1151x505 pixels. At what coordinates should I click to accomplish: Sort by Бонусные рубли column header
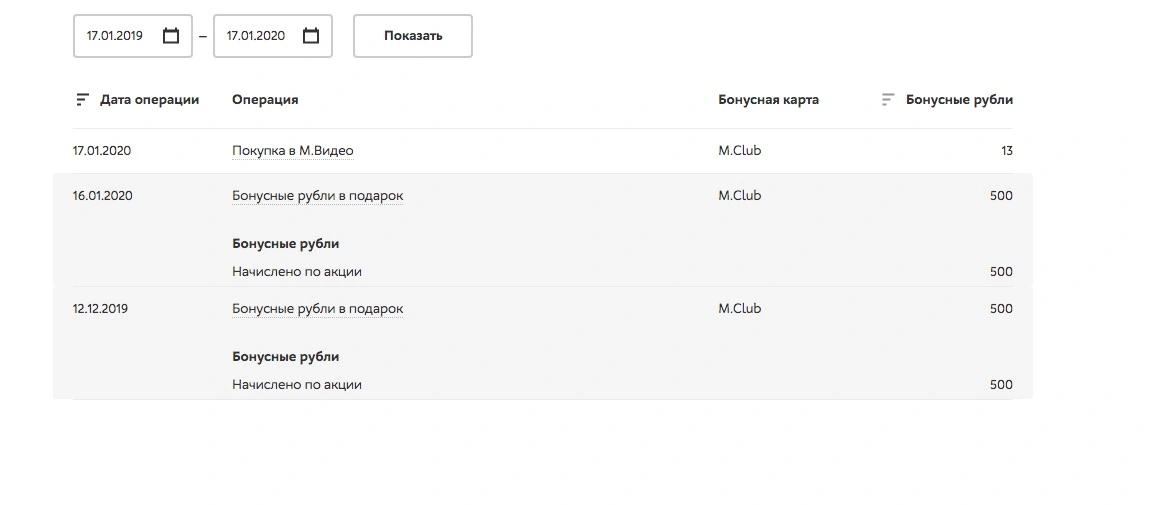click(x=959, y=99)
